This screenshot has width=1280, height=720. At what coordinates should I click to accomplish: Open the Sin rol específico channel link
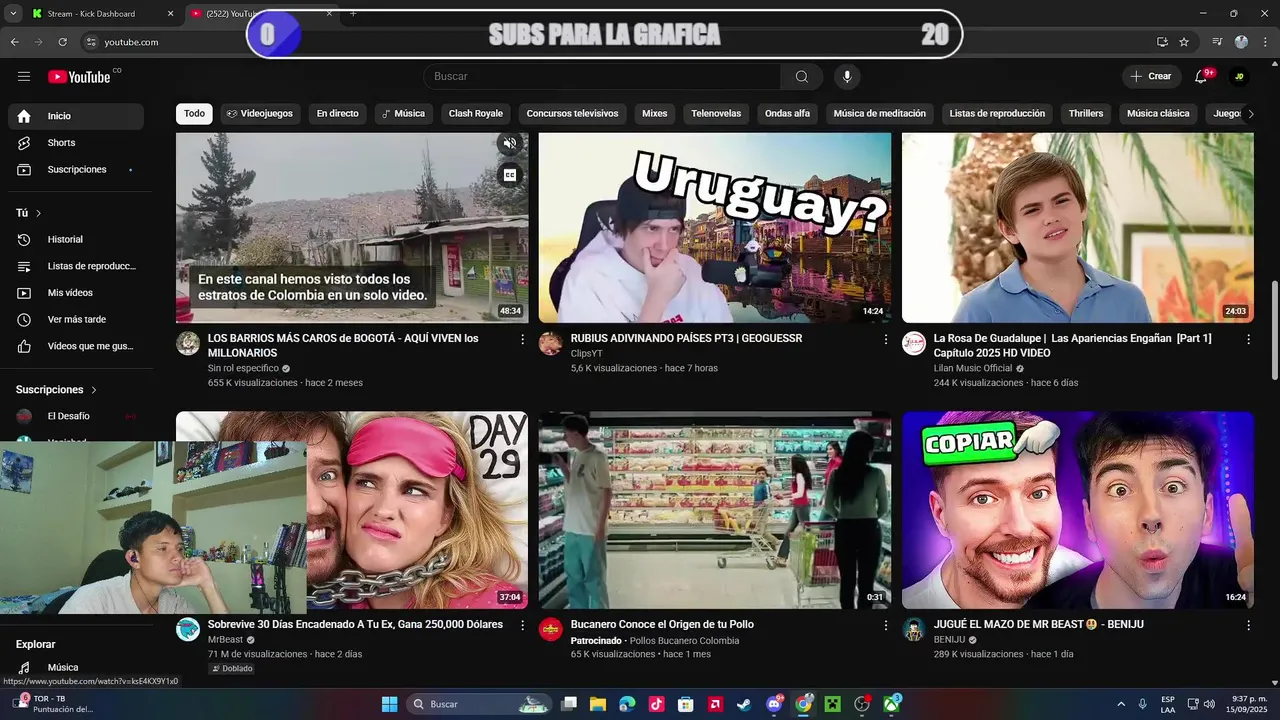[x=243, y=369]
